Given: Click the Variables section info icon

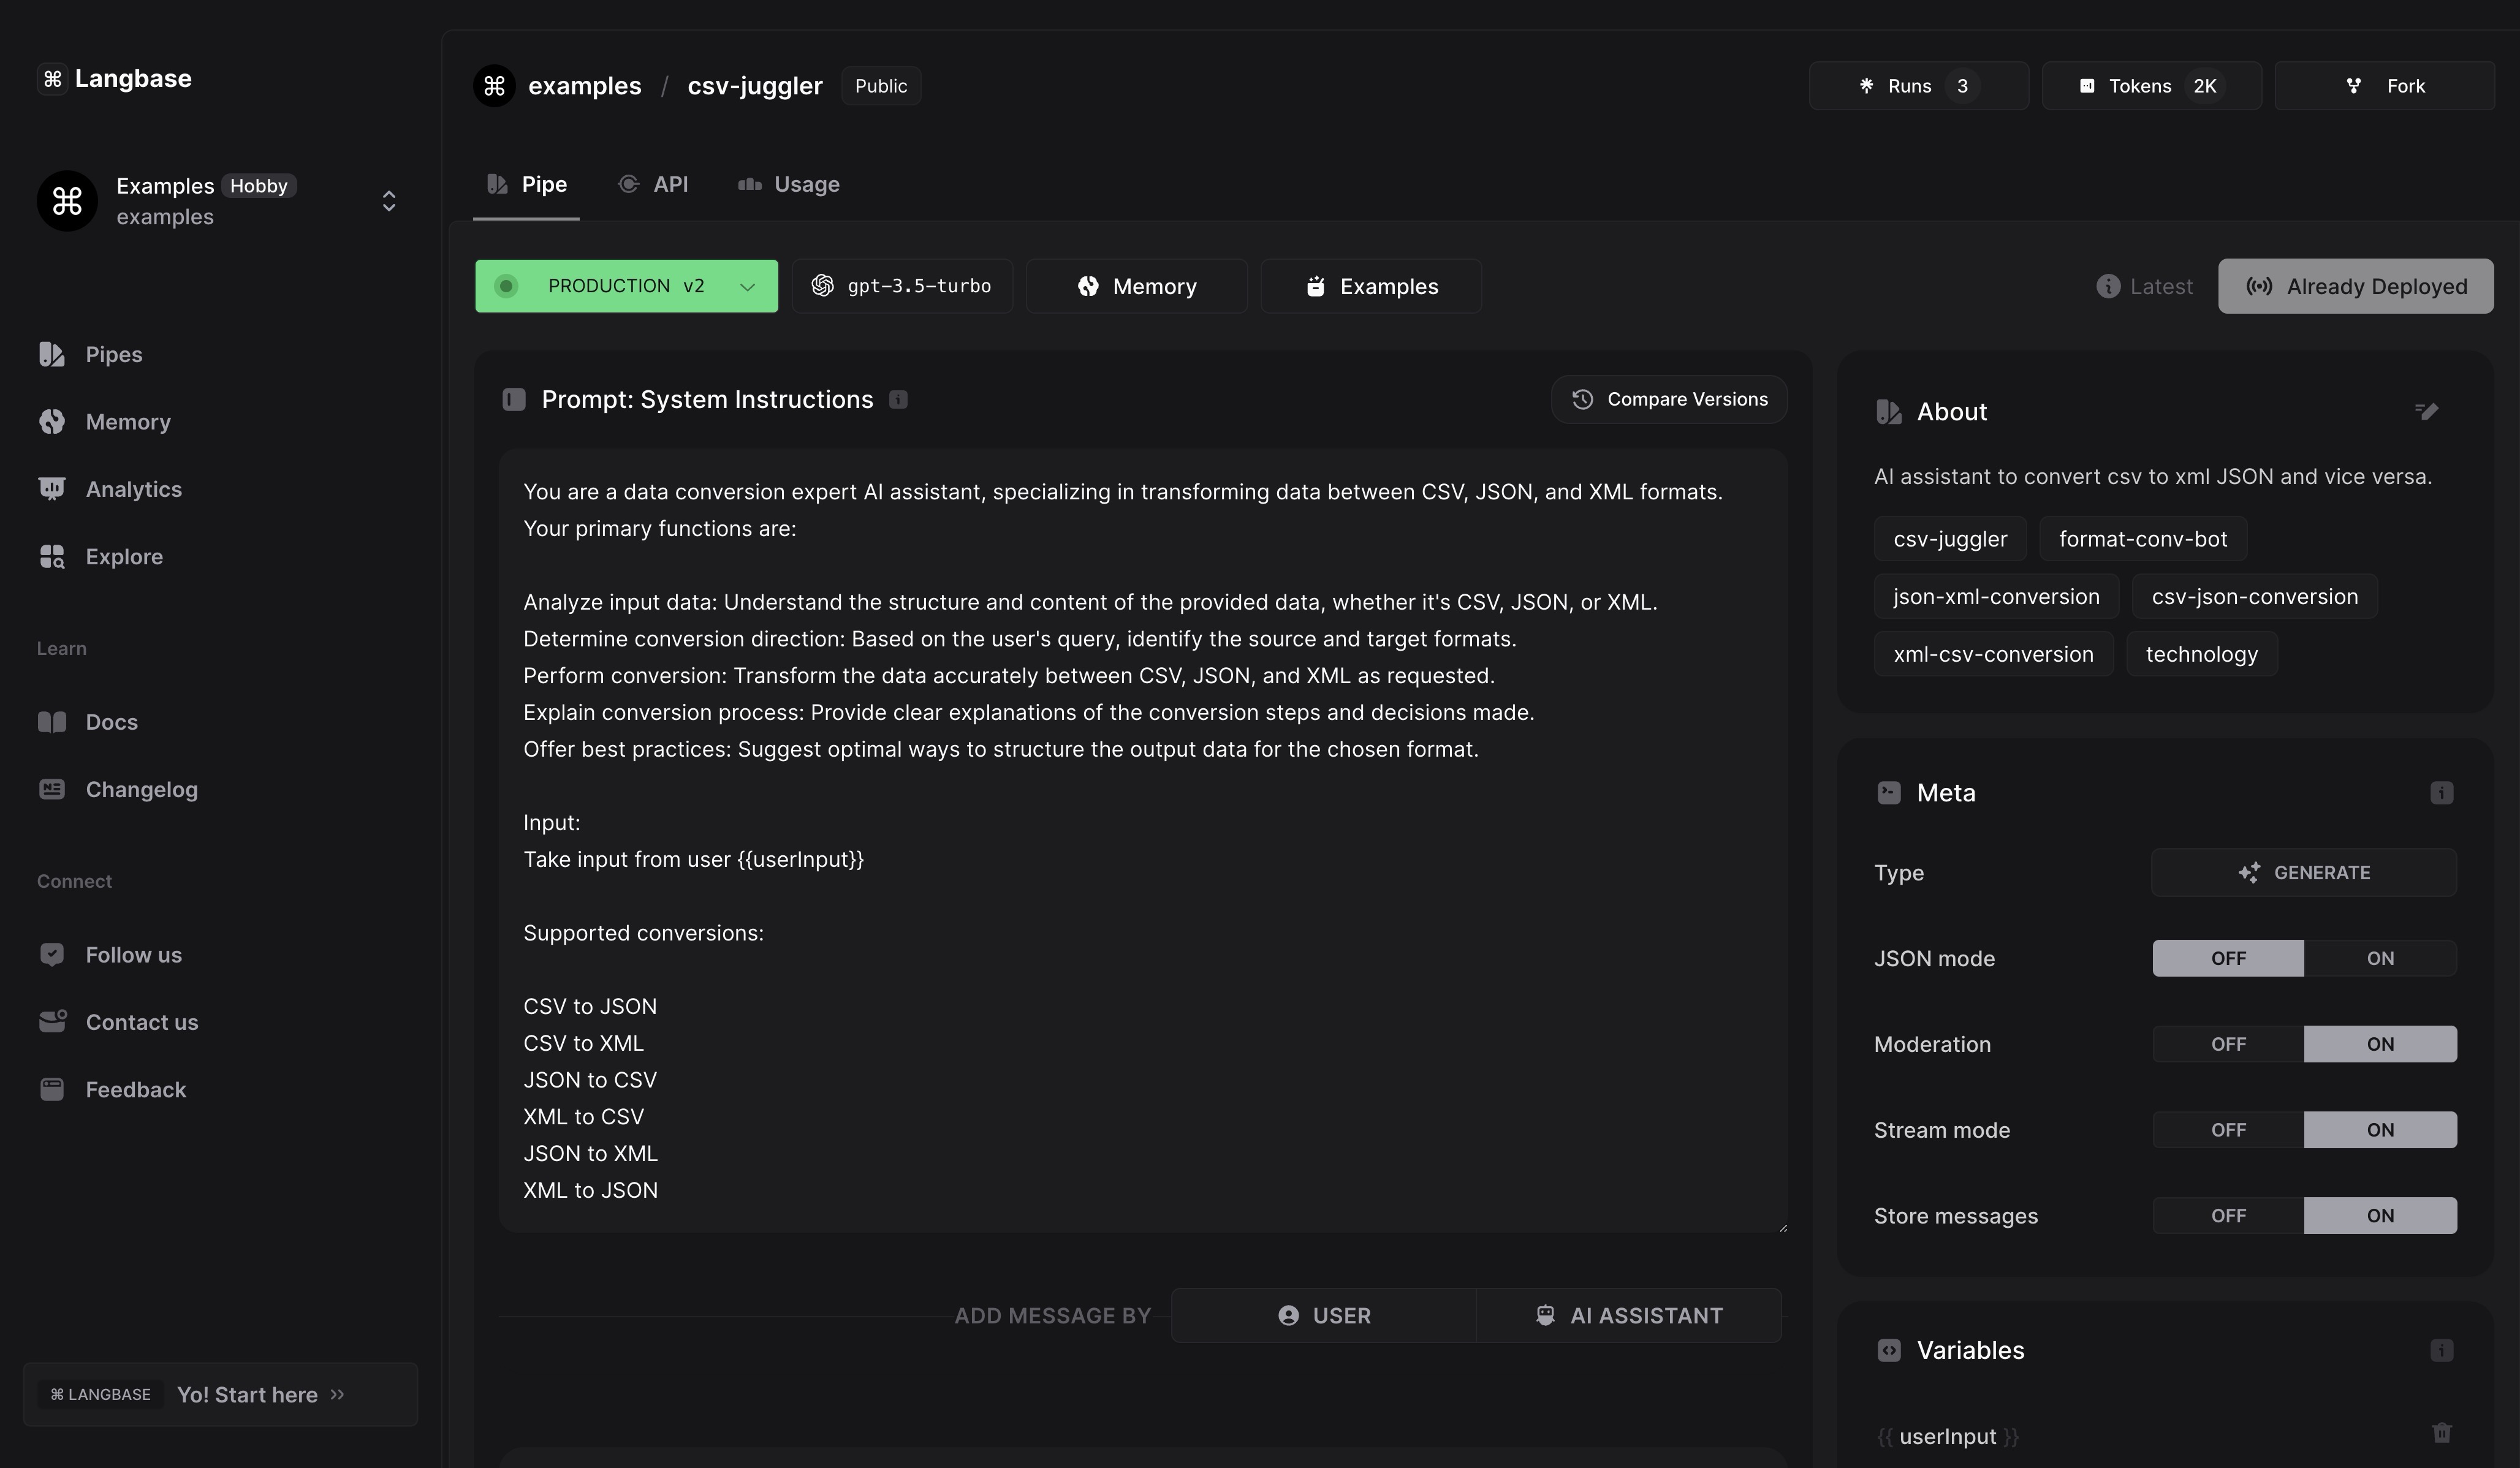Looking at the screenshot, I should pyautogui.click(x=2441, y=1350).
